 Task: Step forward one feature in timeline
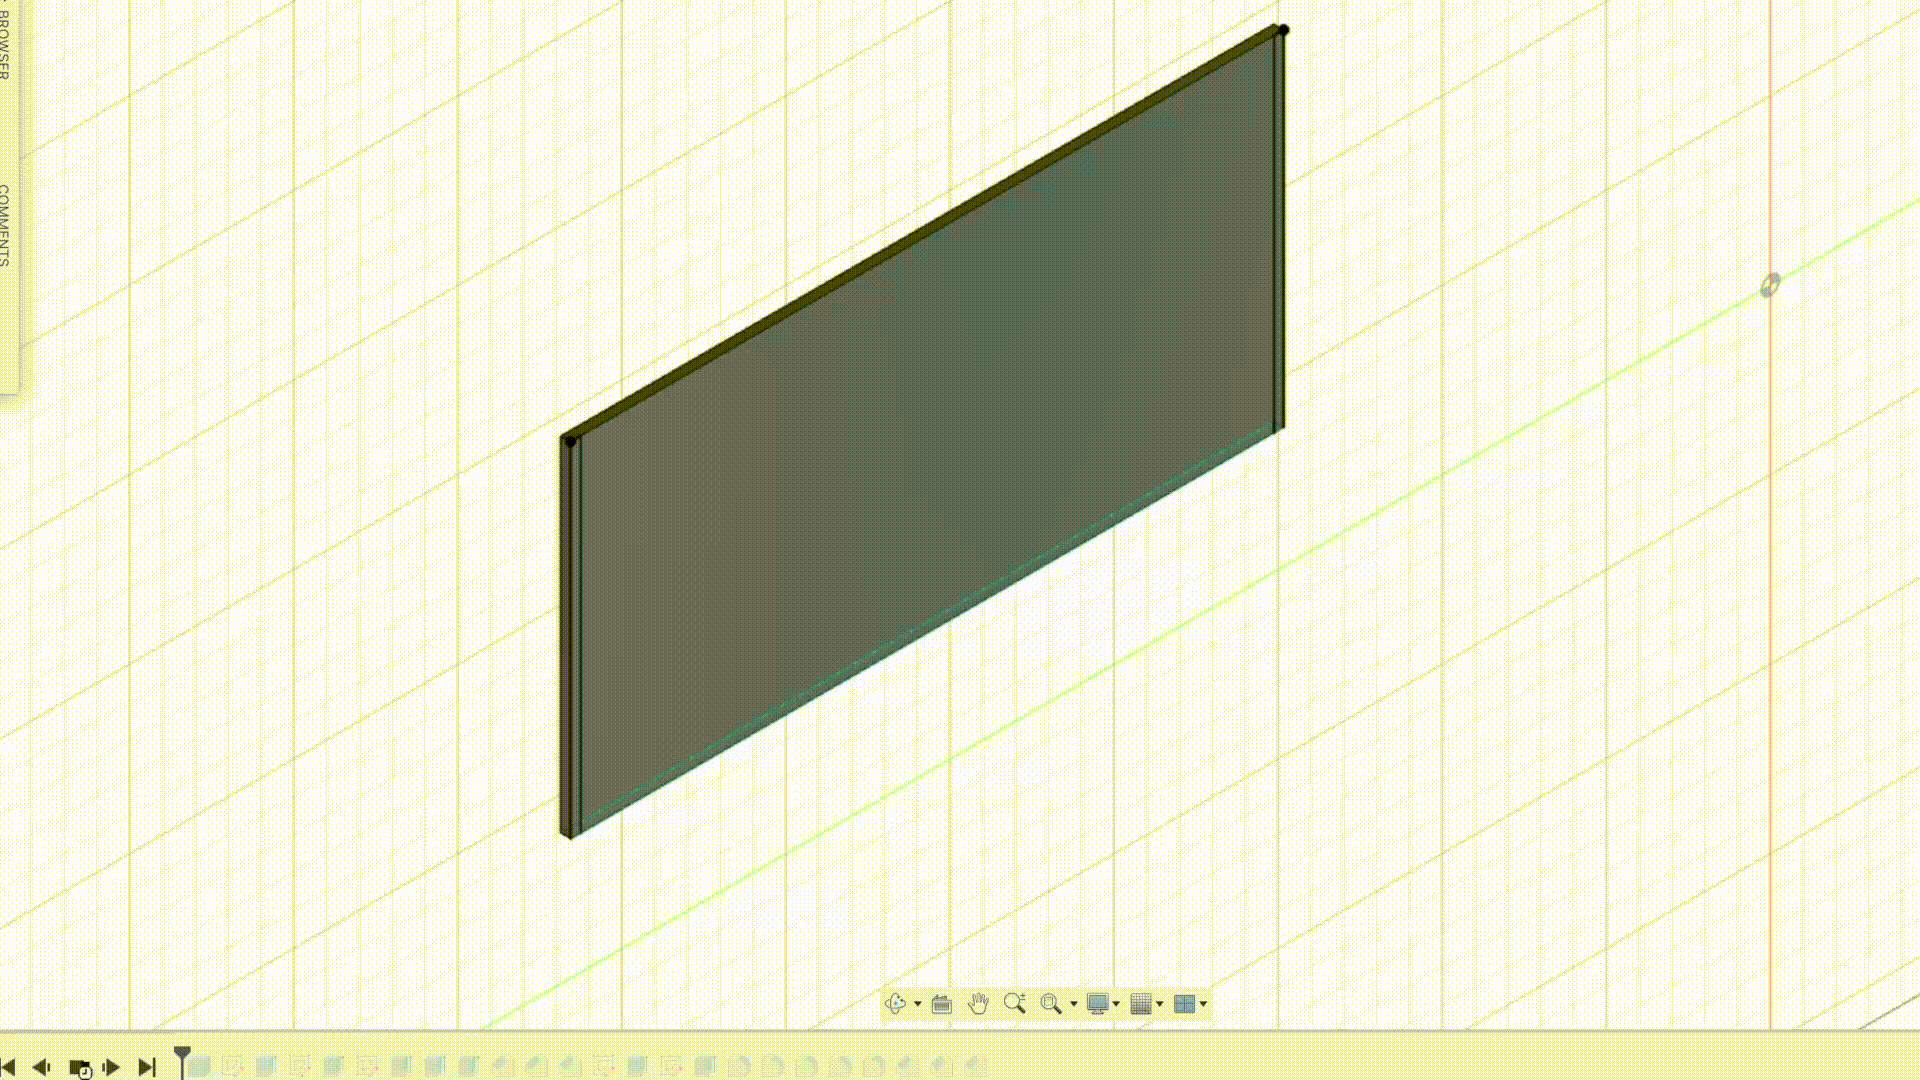pyautogui.click(x=112, y=1067)
